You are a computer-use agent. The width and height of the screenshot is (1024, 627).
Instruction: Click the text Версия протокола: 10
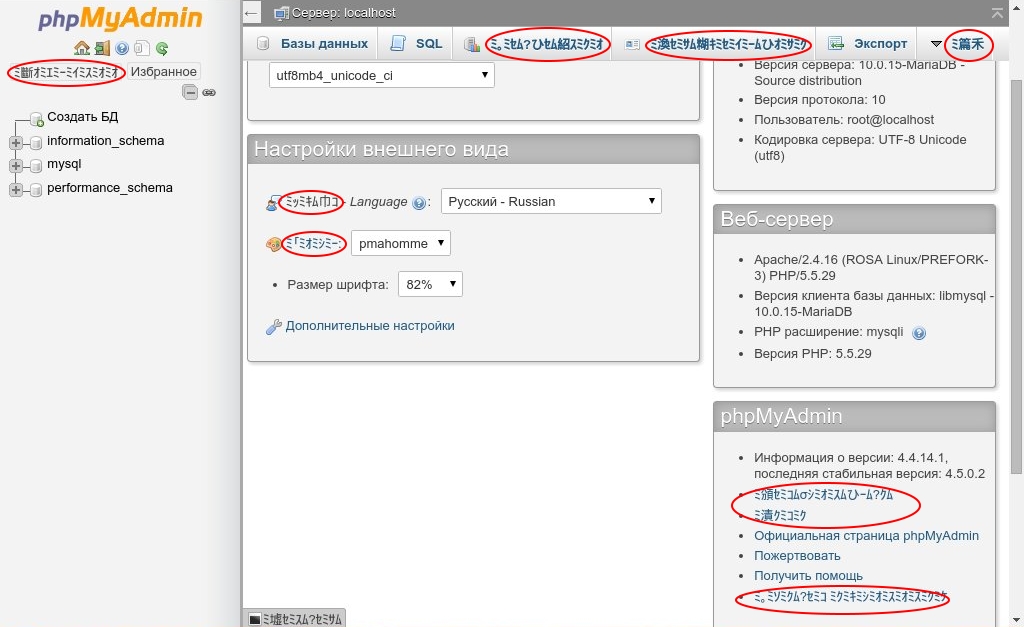coord(820,99)
